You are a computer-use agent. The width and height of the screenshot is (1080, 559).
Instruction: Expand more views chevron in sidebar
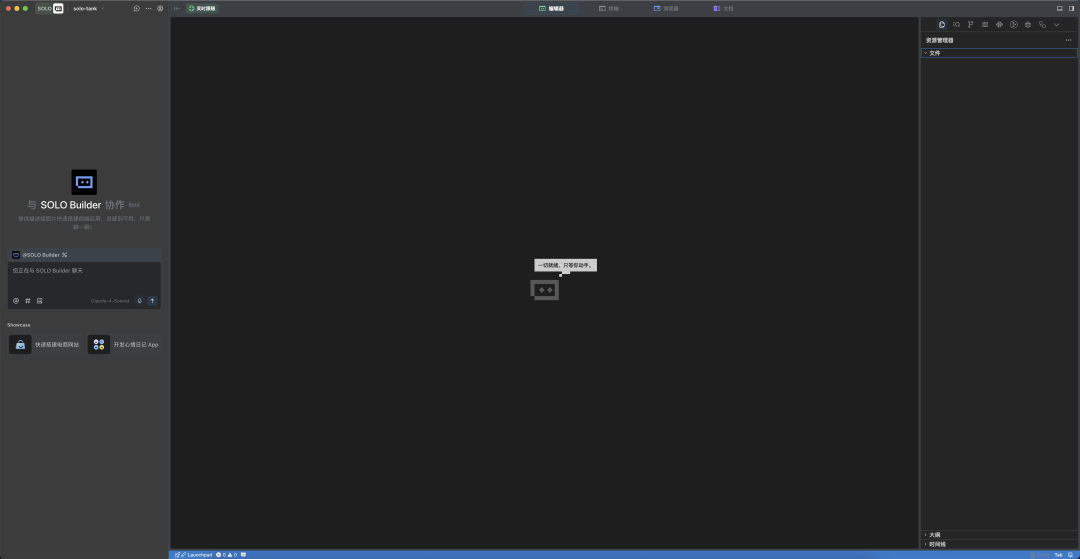coord(1057,25)
